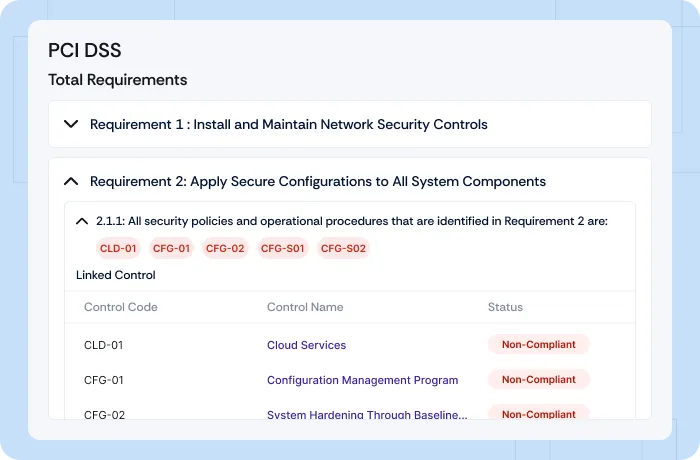Collapse the 2.1.1 sub-requirement chevron
The width and height of the screenshot is (700, 460).
click(82, 221)
